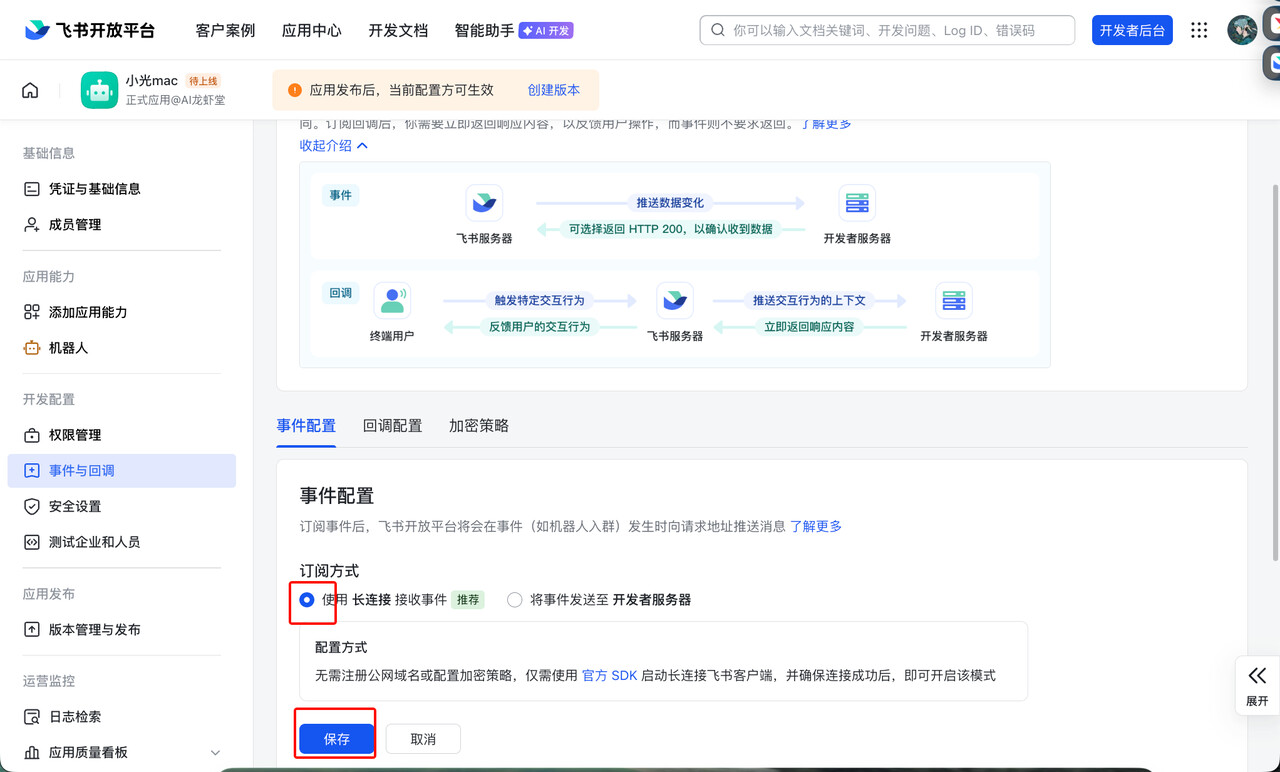The image size is (1280, 772).
Task: Collapse the 收起介绍 section
Action: click(x=333, y=146)
